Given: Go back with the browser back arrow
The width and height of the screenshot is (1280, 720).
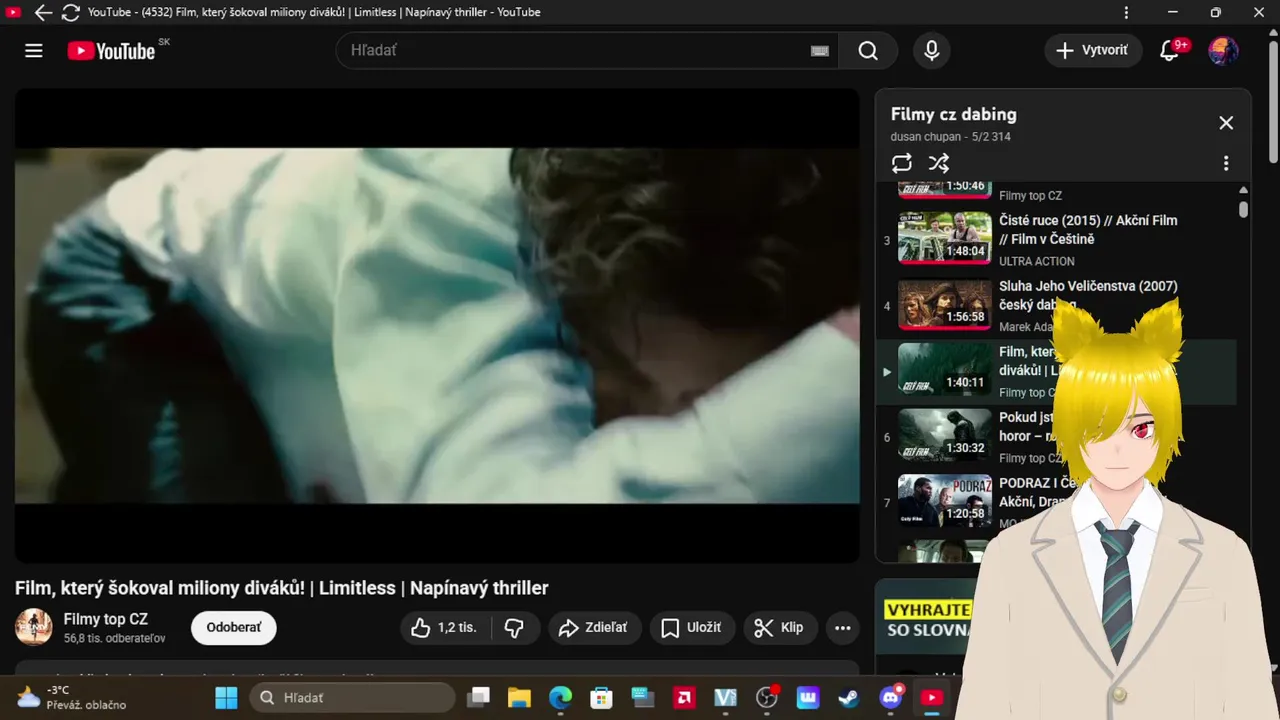Looking at the screenshot, I should point(43,13).
